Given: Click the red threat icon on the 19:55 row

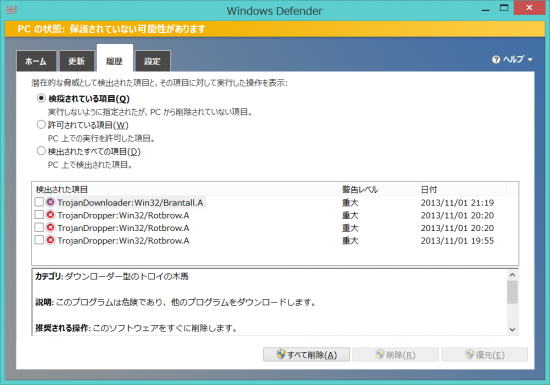Looking at the screenshot, I should coord(51,240).
